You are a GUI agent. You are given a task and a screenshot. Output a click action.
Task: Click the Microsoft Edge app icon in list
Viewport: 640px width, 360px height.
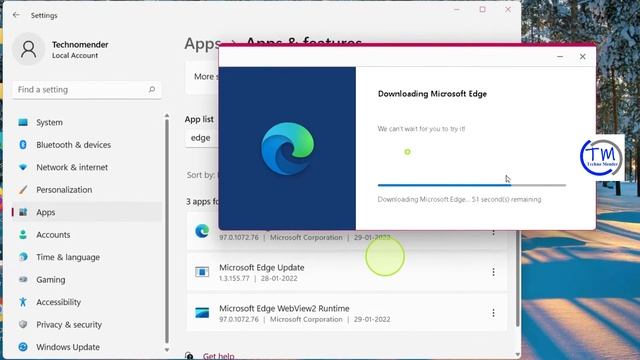click(x=202, y=231)
